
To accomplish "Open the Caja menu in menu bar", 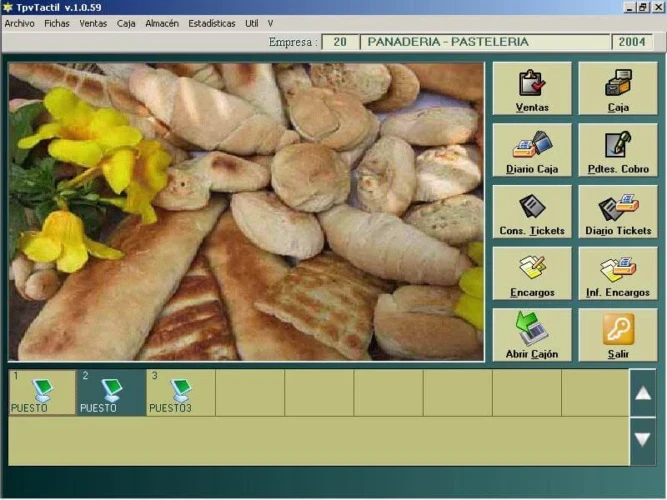I will [126, 23].
